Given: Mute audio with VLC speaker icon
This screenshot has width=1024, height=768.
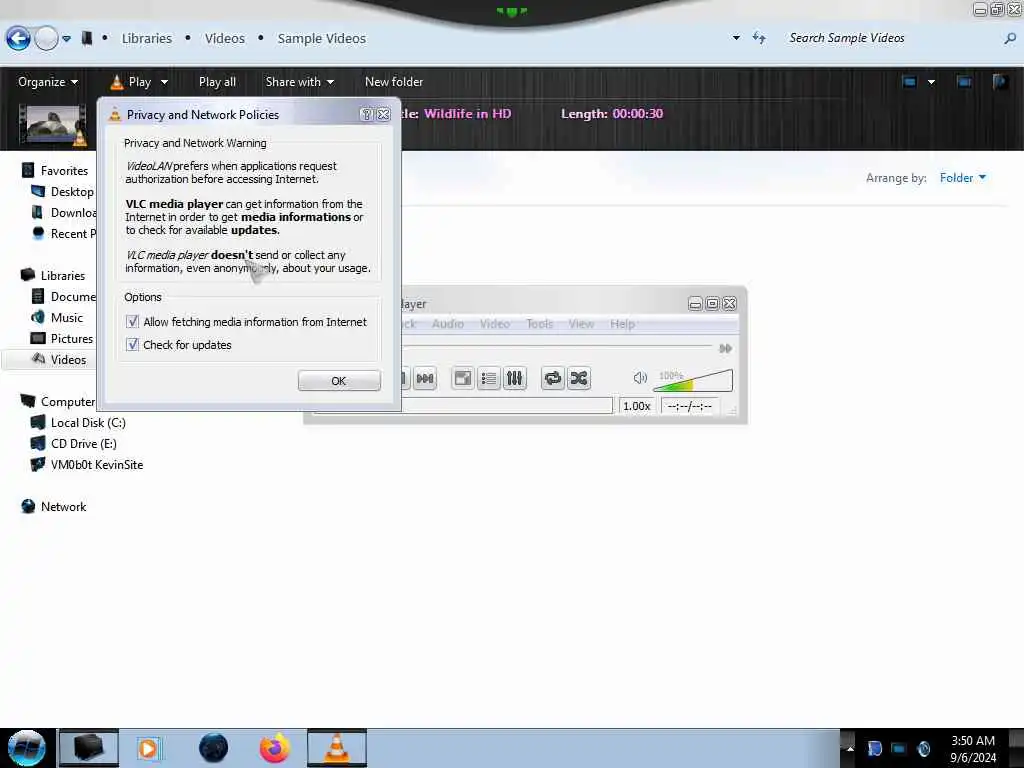Looking at the screenshot, I should tap(640, 377).
